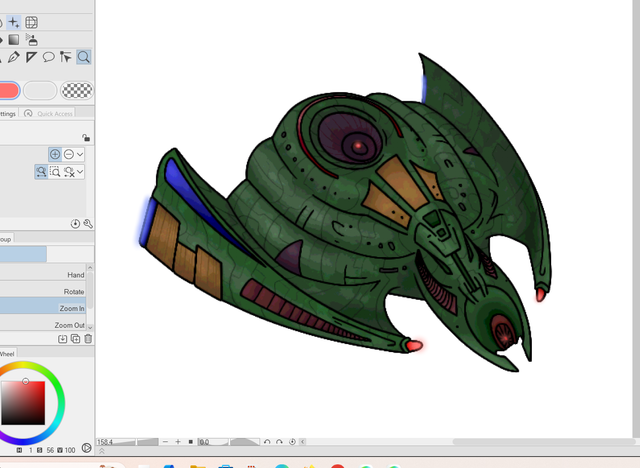
Task: Rotate the canvas left
Action: (267, 442)
